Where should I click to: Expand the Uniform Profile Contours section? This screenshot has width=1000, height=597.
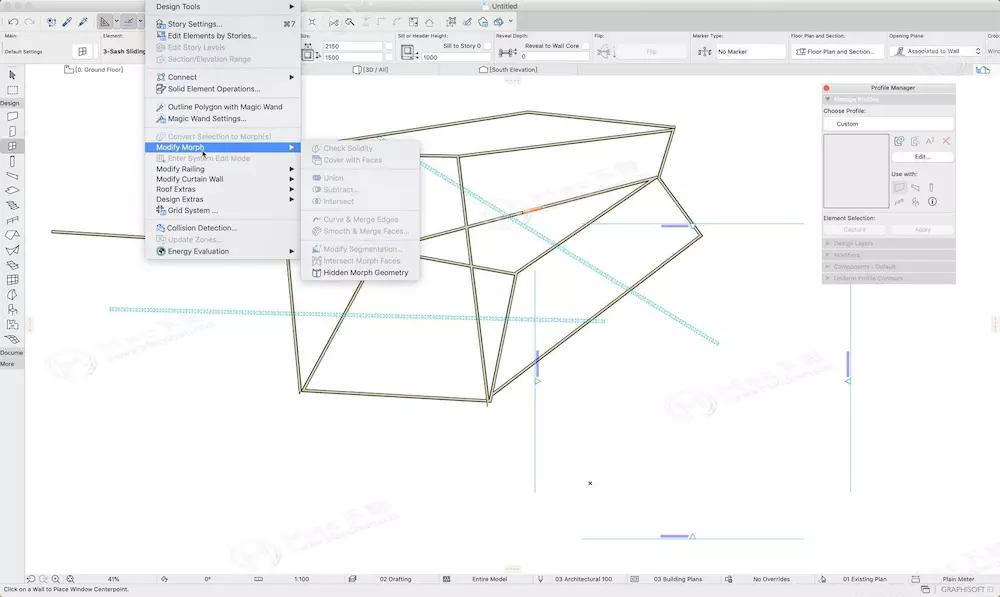(888, 279)
